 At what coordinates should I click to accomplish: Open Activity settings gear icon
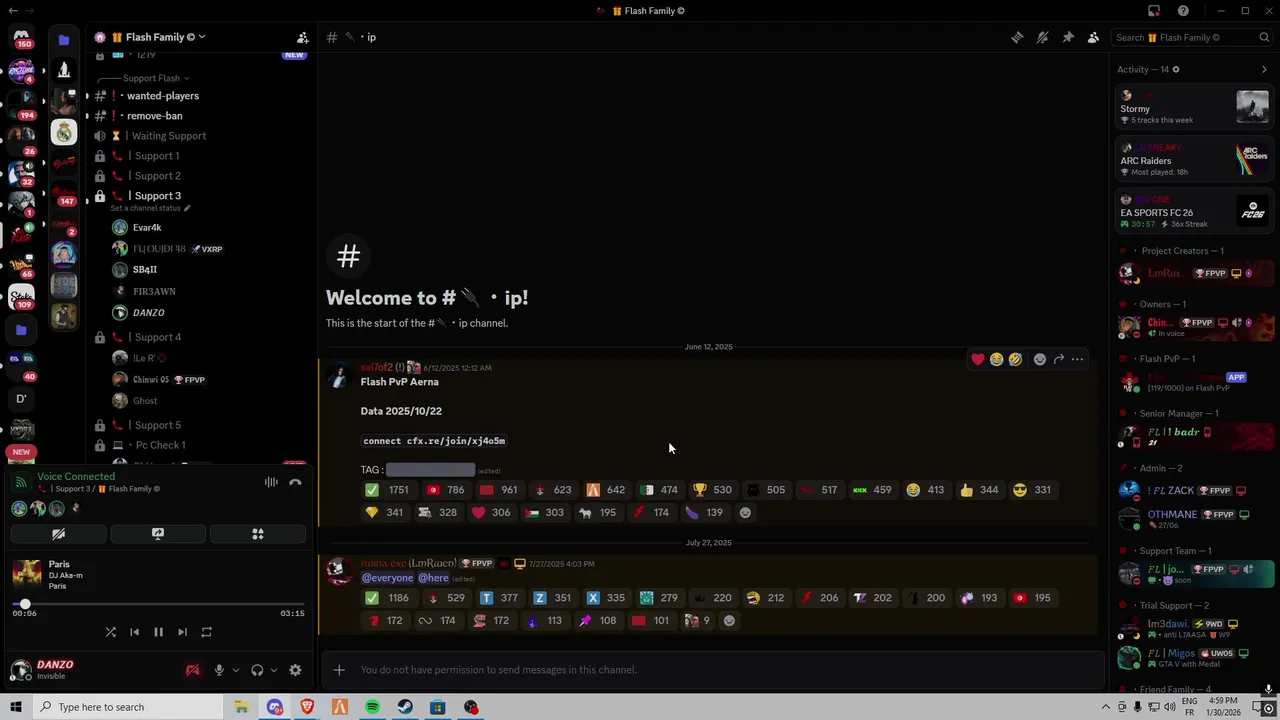click(x=1176, y=69)
